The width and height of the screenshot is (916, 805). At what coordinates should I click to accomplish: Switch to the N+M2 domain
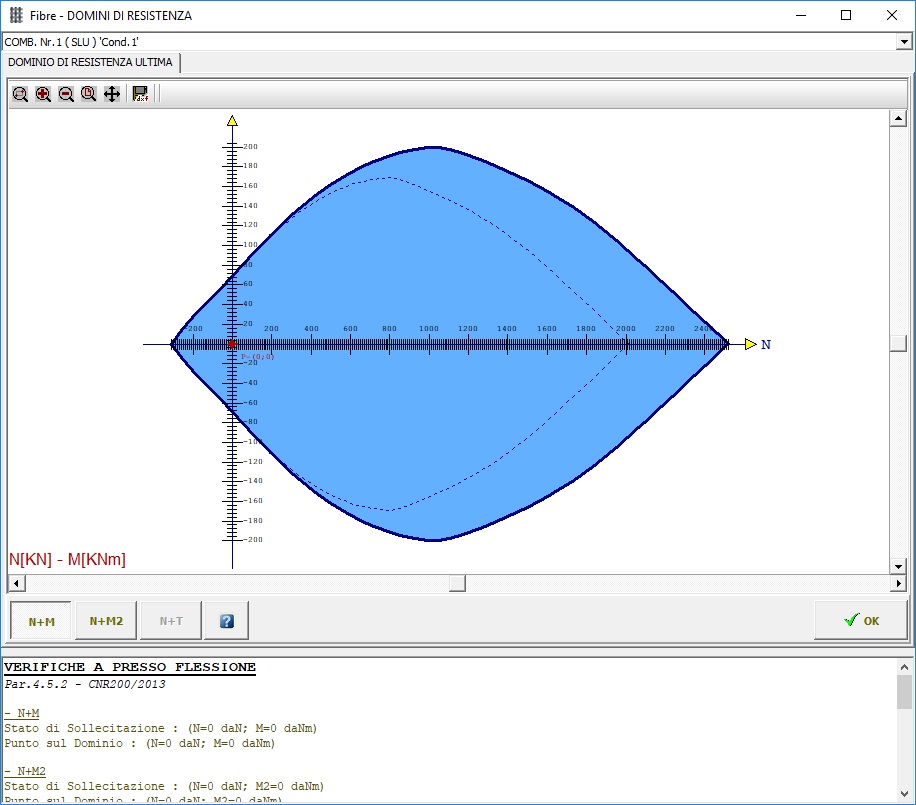106,621
